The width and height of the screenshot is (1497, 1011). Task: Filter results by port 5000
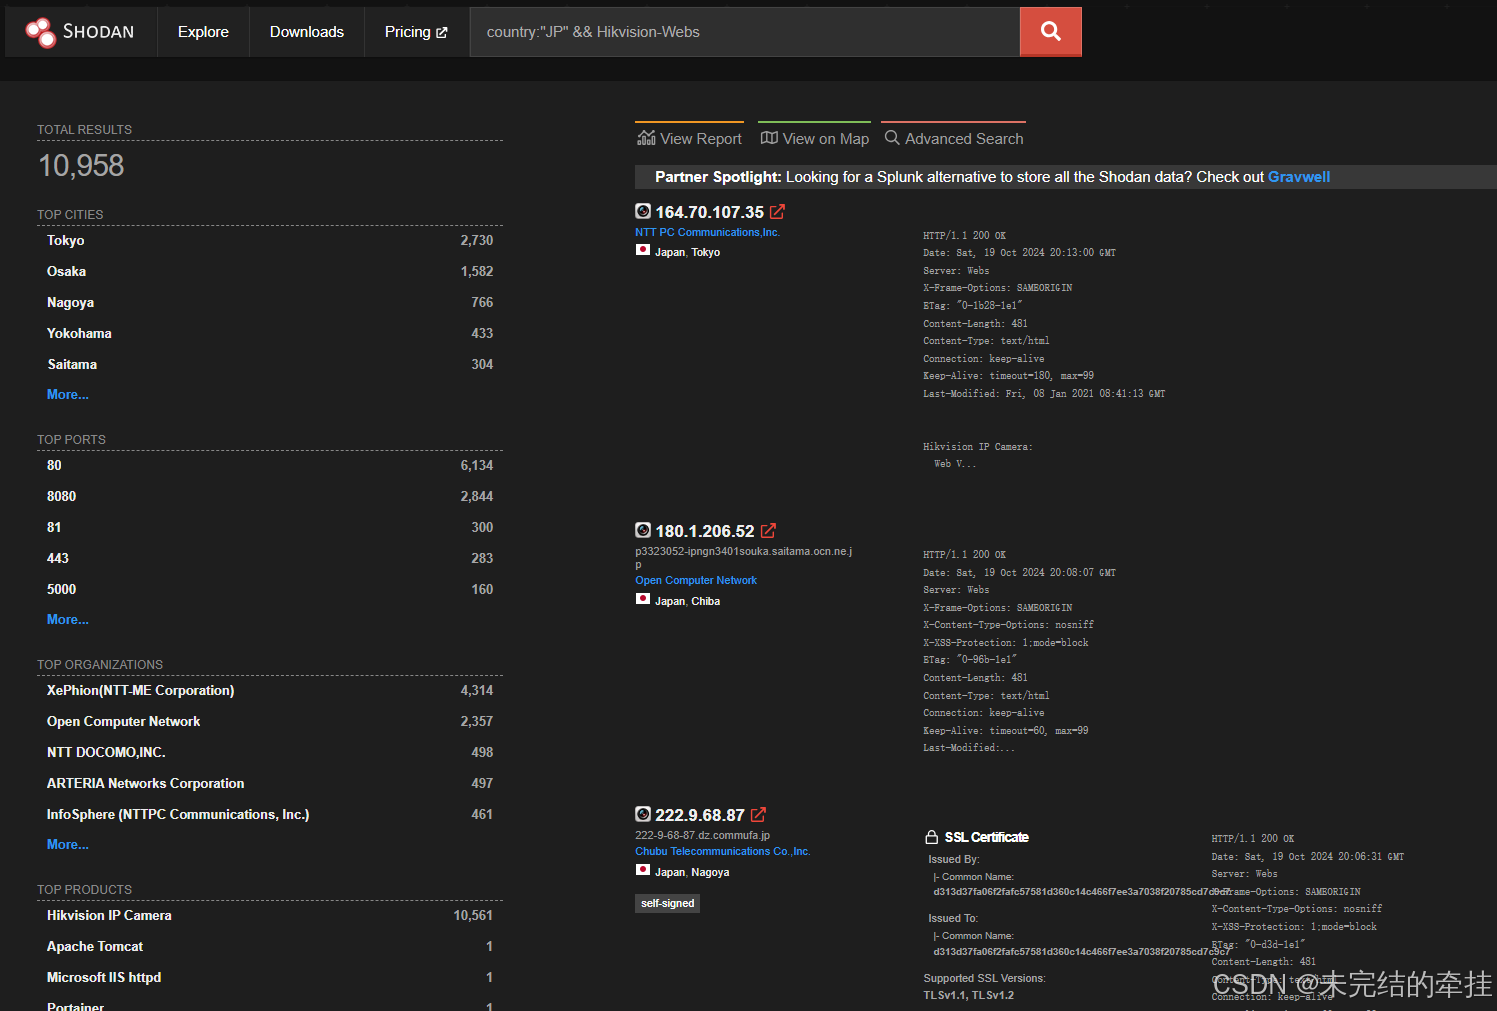coord(270,589)
